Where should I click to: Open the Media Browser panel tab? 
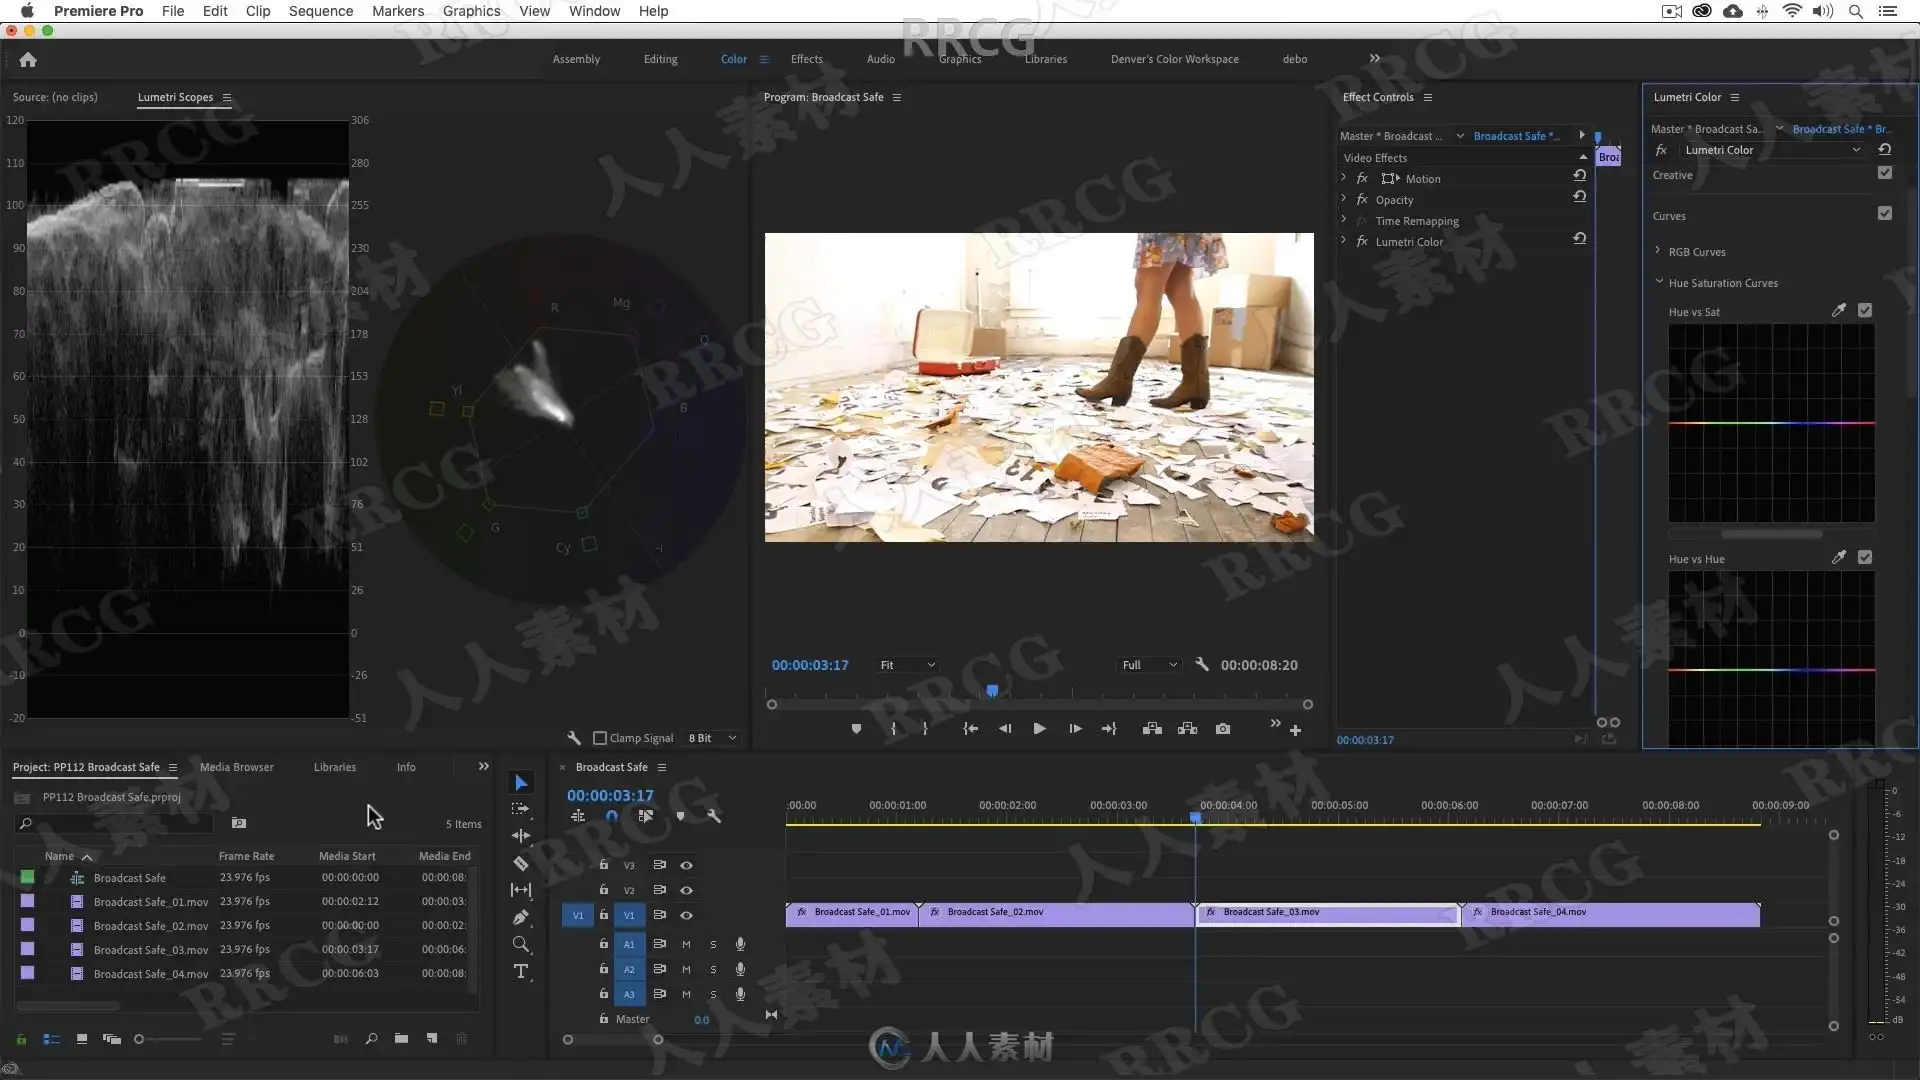pyautogui.click(x=236, y=767)
